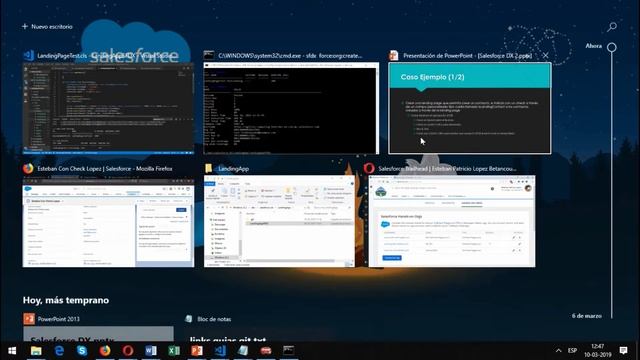Switch to Firefox from the taskbar
The image size is (640, 360).
(105, 351)
